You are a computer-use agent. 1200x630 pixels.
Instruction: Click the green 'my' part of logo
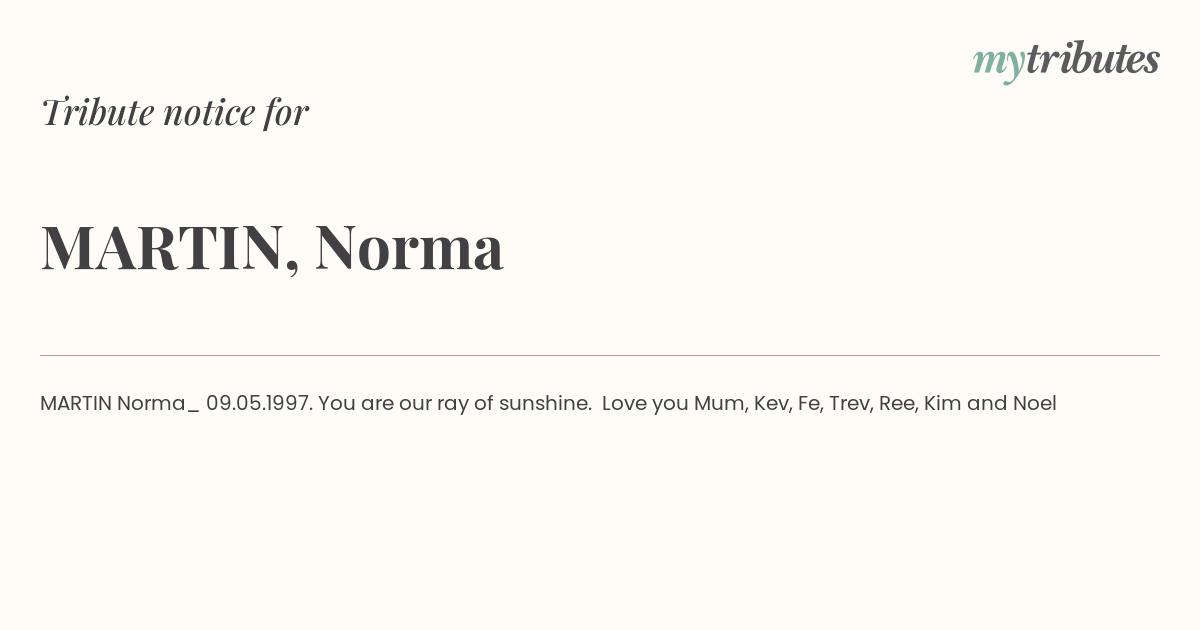click(998, 62)
